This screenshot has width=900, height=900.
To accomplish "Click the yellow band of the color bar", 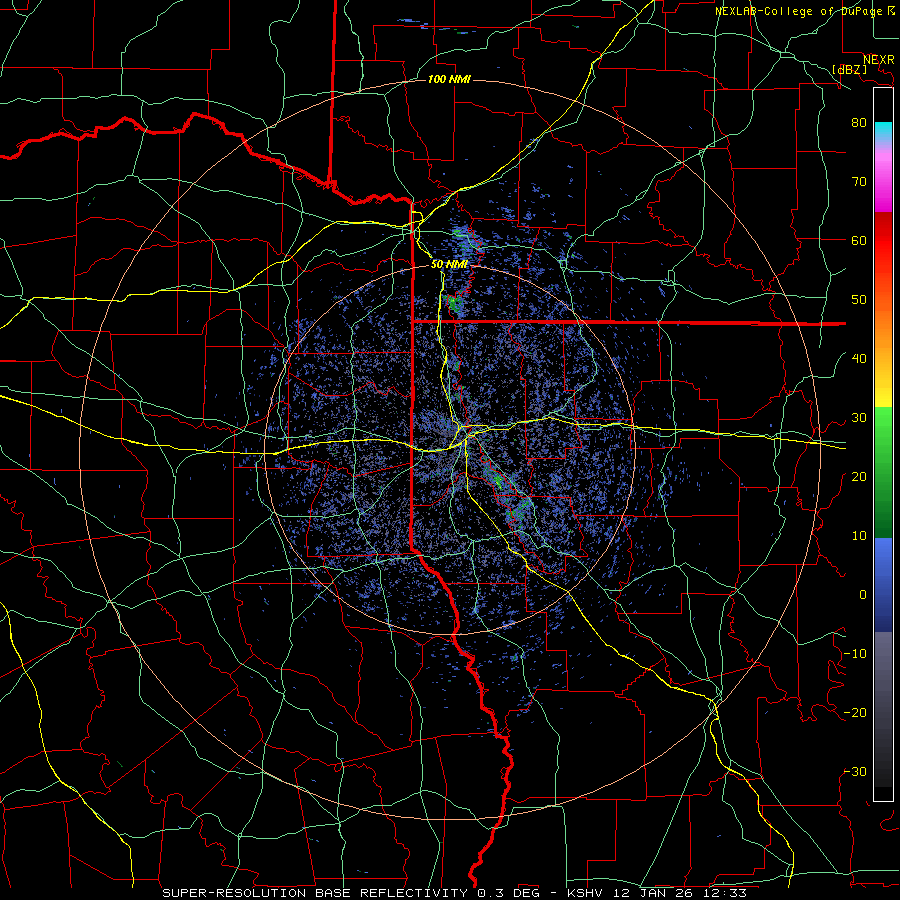I will (x=883, y=390).
